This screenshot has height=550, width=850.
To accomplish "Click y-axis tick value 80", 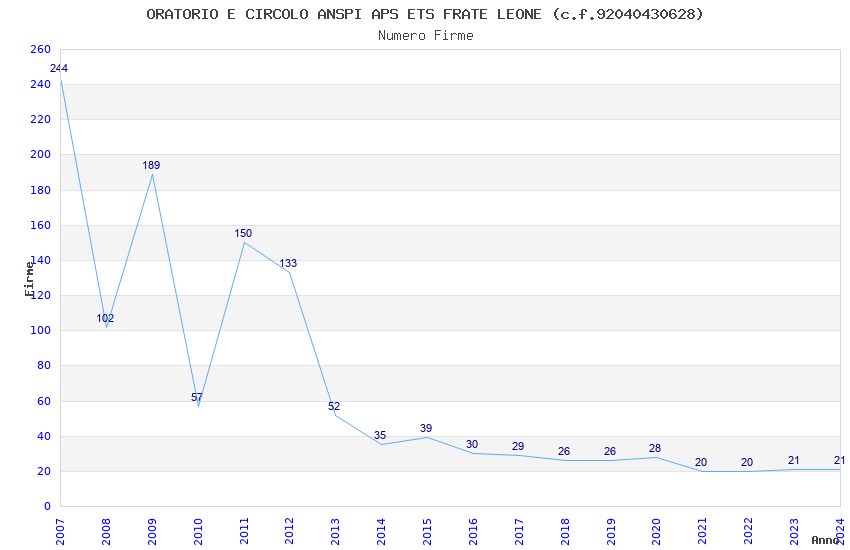I will [44, 366].
